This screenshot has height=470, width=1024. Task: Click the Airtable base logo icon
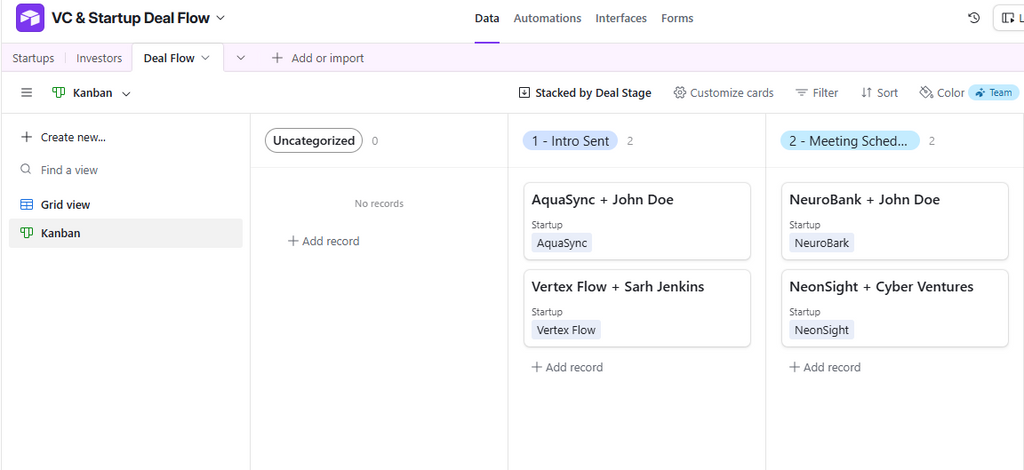(x=30, y=18)
